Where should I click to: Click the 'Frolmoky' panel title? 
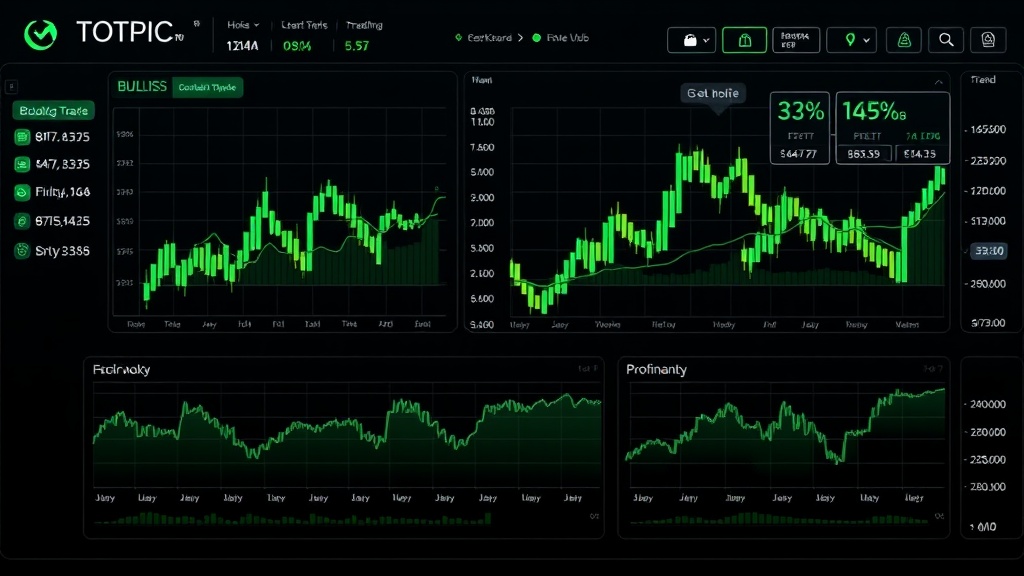click(121, 370)
